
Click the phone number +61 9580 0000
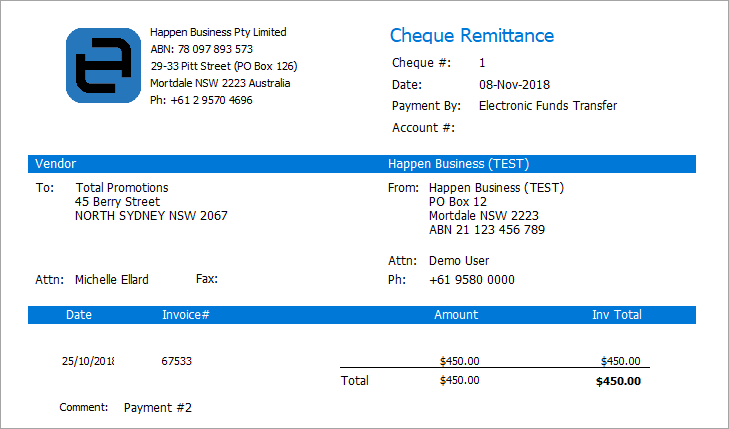coord(472,280)
